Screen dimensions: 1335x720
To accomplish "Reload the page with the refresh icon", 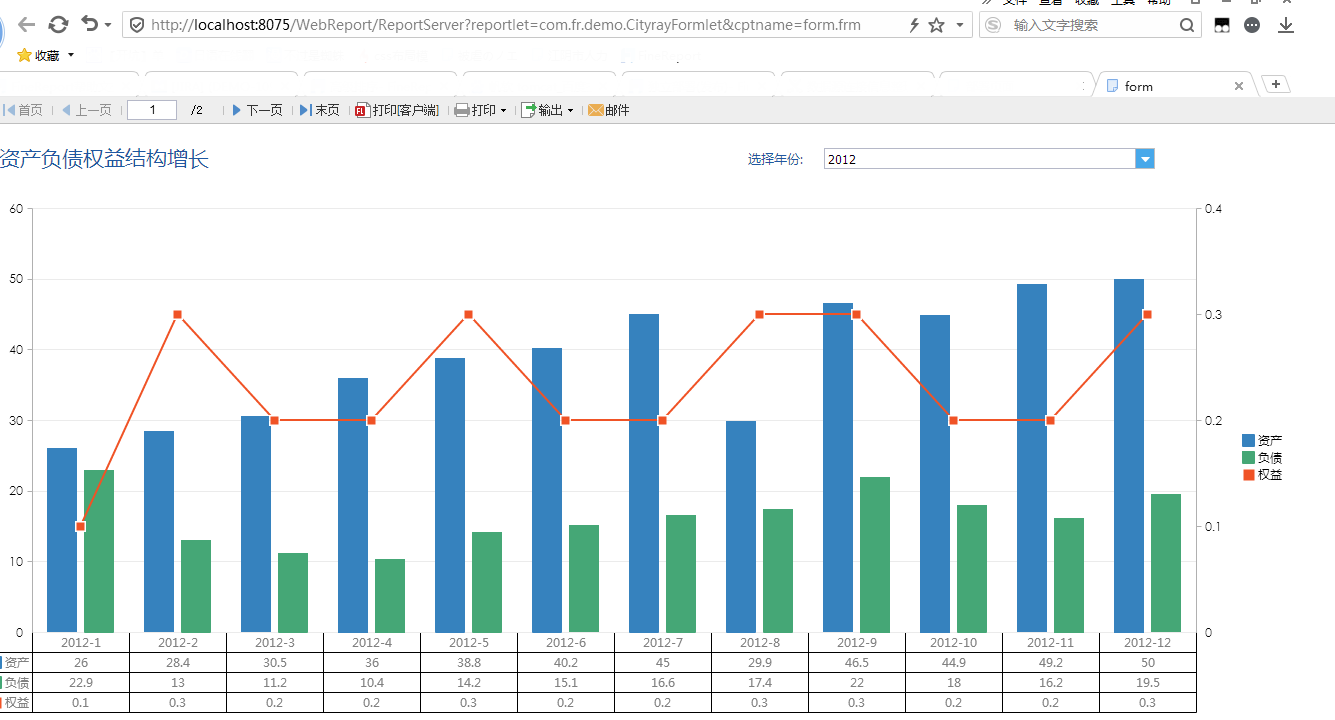I will [x=58, y=25].
